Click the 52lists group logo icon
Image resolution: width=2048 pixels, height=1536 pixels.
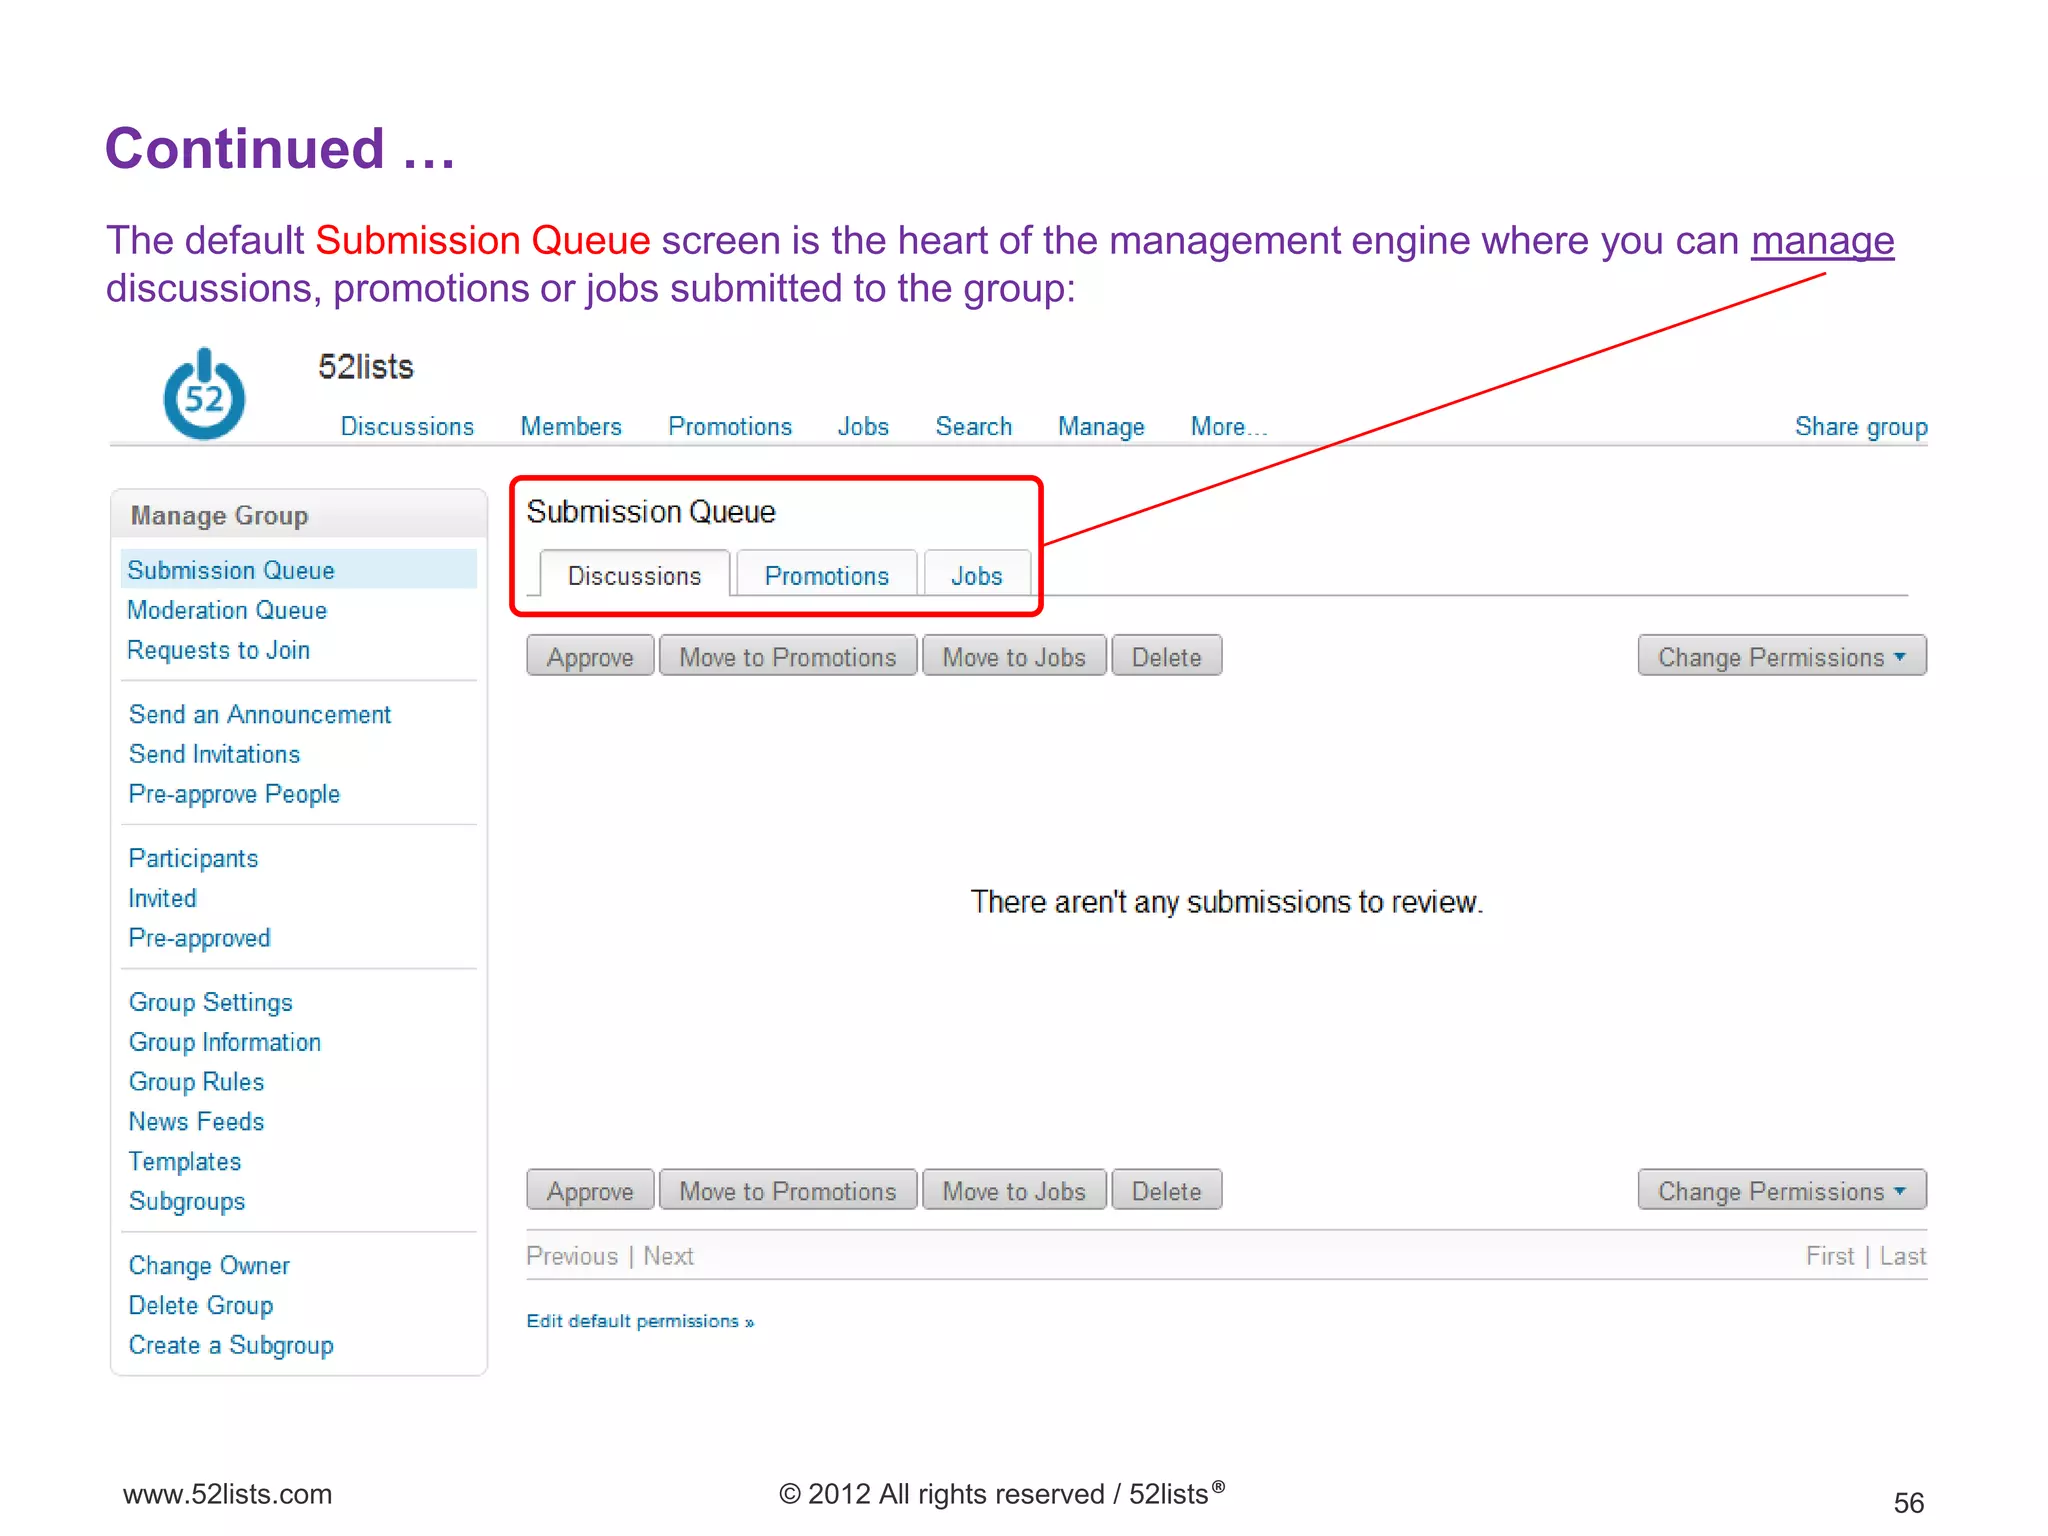[204, 395]
